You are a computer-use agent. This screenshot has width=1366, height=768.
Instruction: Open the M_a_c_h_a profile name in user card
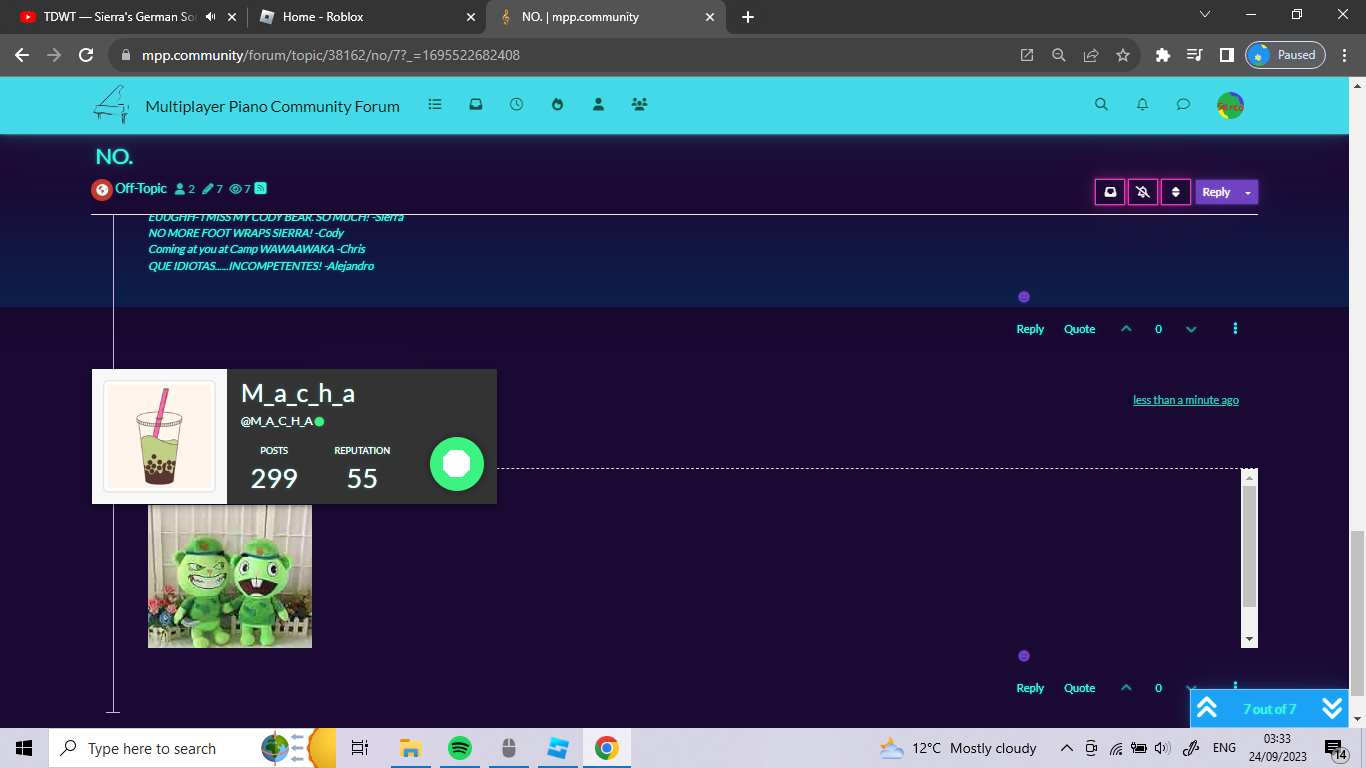pos(298,393)
